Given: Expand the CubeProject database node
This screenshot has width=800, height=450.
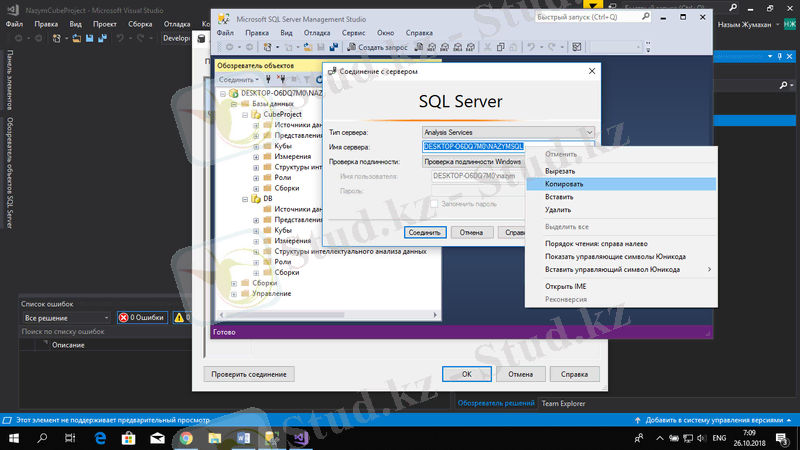Looking at the screenshot, I should point(244,114).
